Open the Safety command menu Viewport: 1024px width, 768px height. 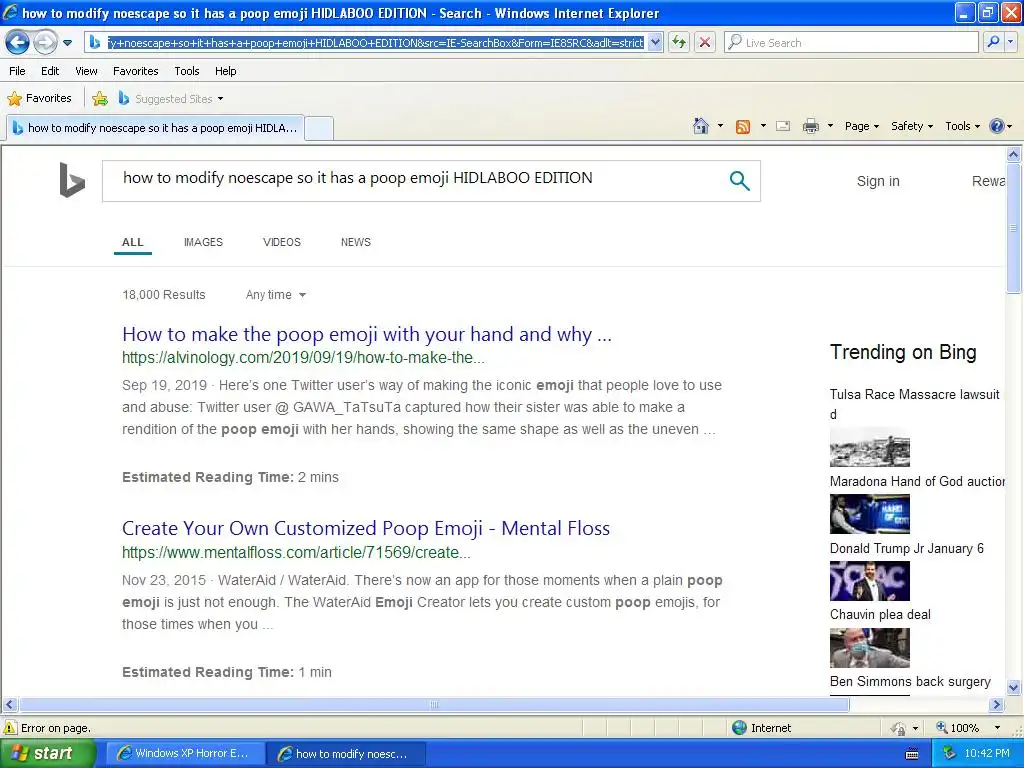(x=912, y=126)
